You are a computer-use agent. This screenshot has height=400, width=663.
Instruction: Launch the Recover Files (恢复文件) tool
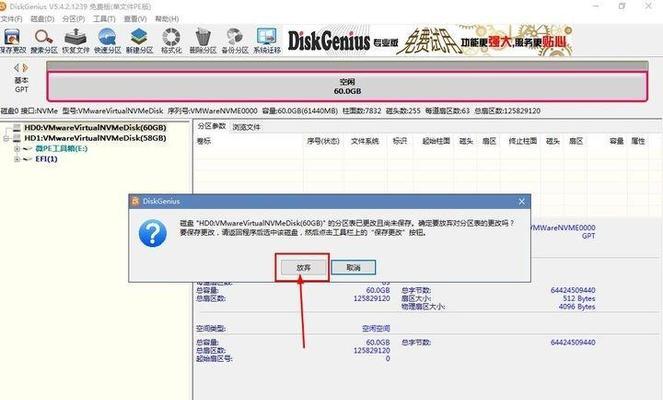[76, 41]
